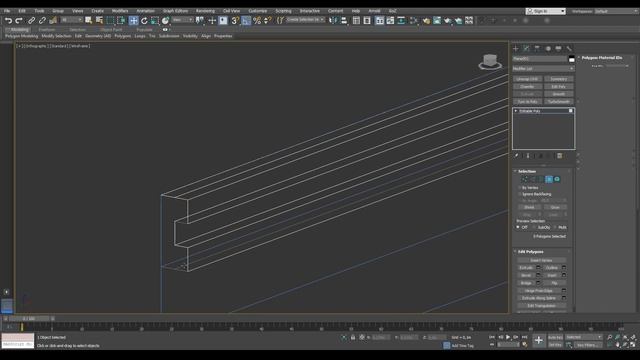Select Polygon sub-object level icon
640x360 pixels.
549,179
